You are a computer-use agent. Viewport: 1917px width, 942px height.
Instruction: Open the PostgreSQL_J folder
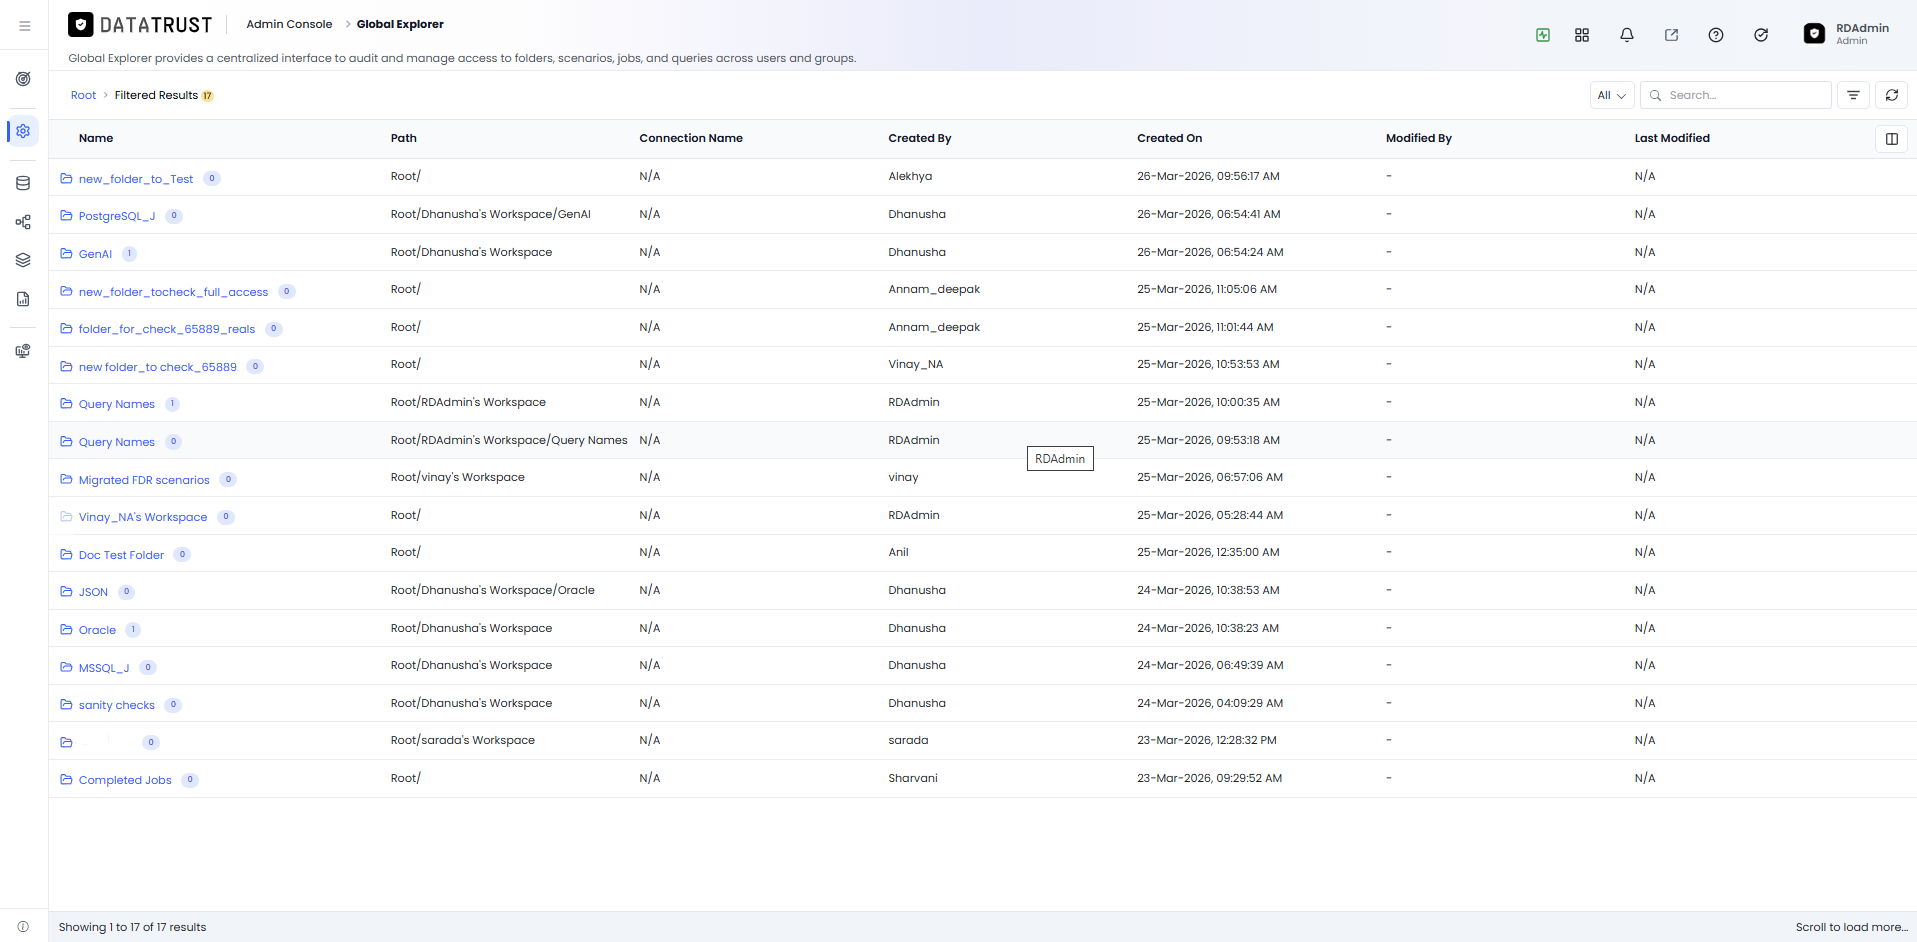click(x=117, y=216)
